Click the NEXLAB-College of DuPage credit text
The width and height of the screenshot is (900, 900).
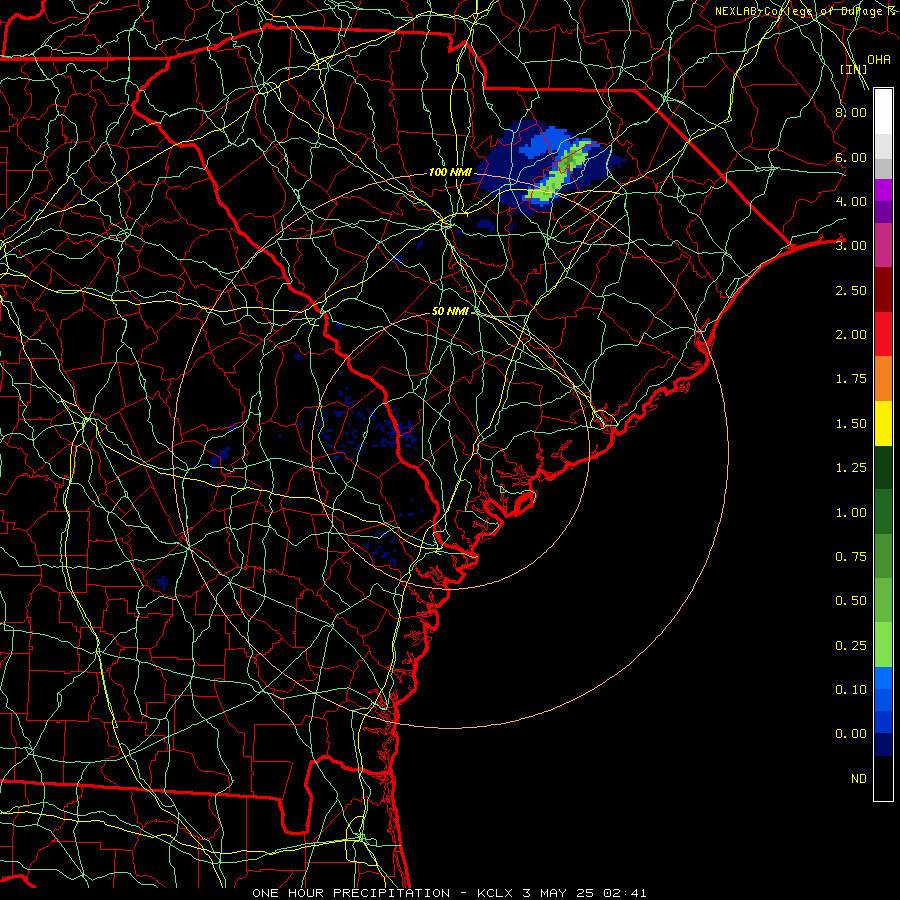[x=806, y=11]
